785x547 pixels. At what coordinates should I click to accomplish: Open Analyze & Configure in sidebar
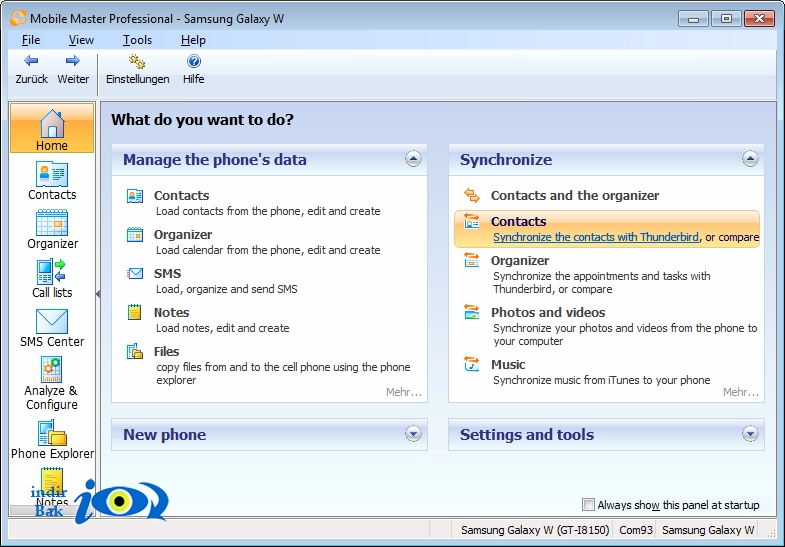pyautogui.click(x=52, y=383)
